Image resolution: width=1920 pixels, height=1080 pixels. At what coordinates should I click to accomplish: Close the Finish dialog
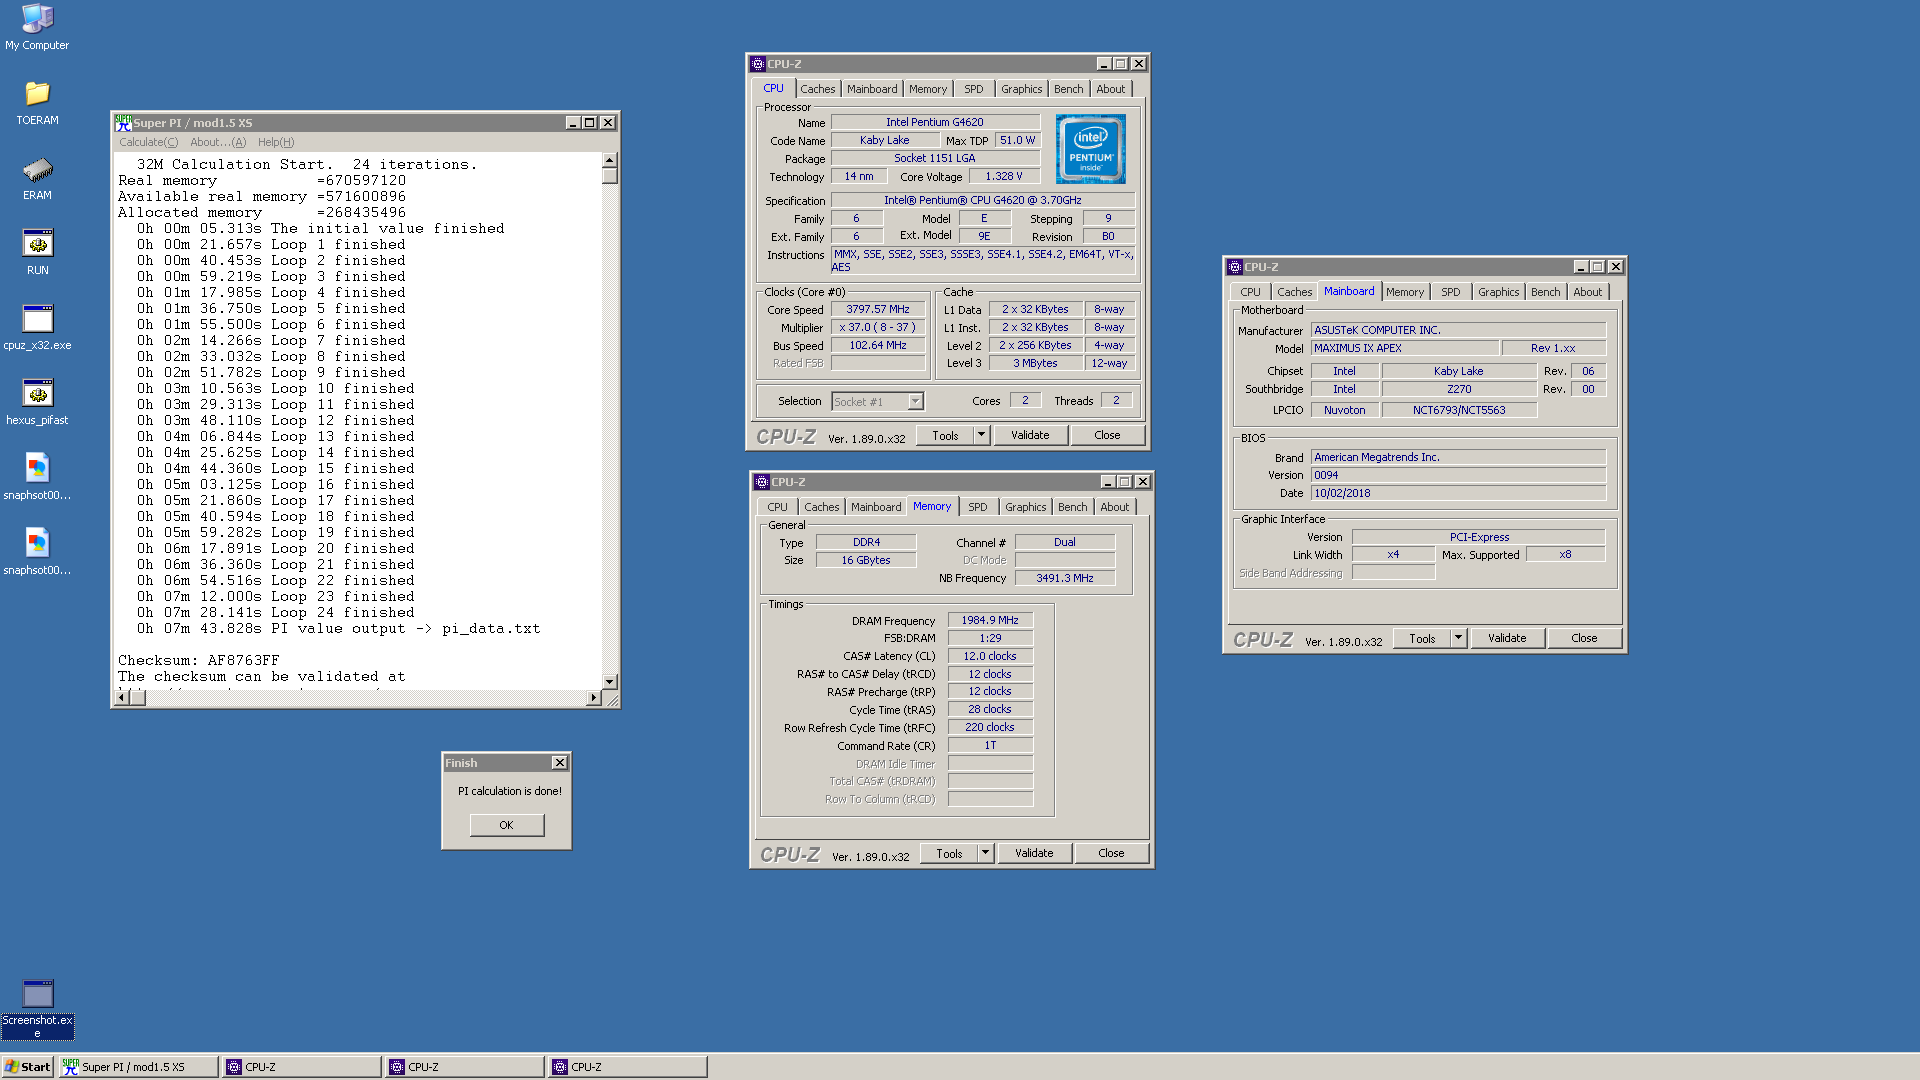560,763
